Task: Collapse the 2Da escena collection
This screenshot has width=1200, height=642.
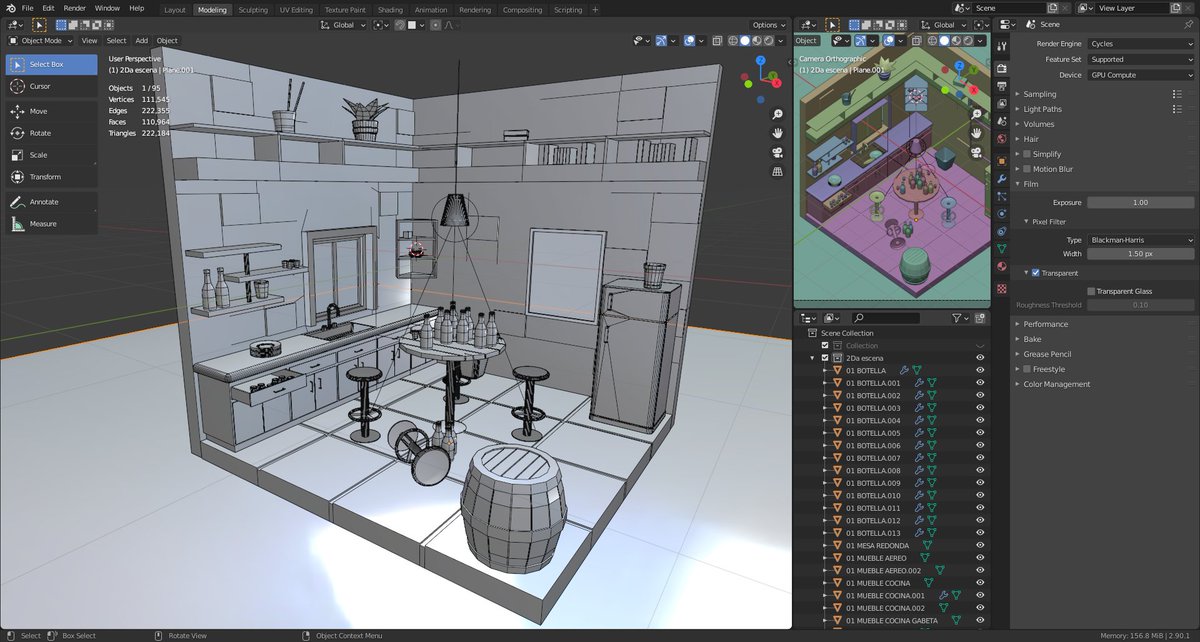Action: click(x=812, y=357)
